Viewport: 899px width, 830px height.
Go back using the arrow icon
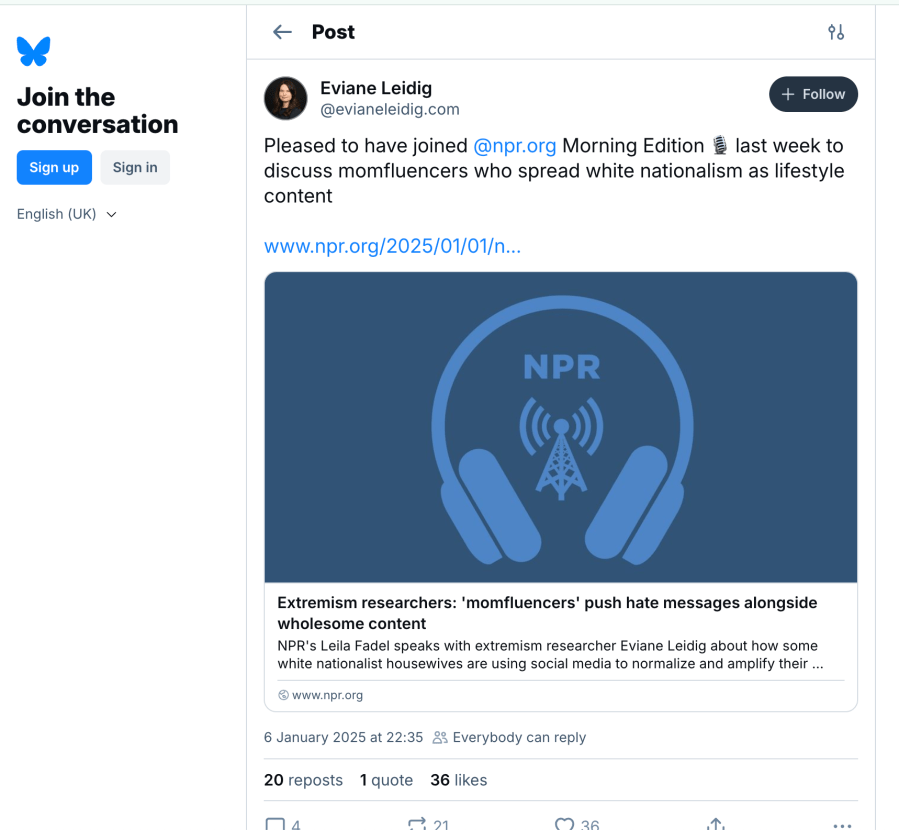(x=282, y=32)
